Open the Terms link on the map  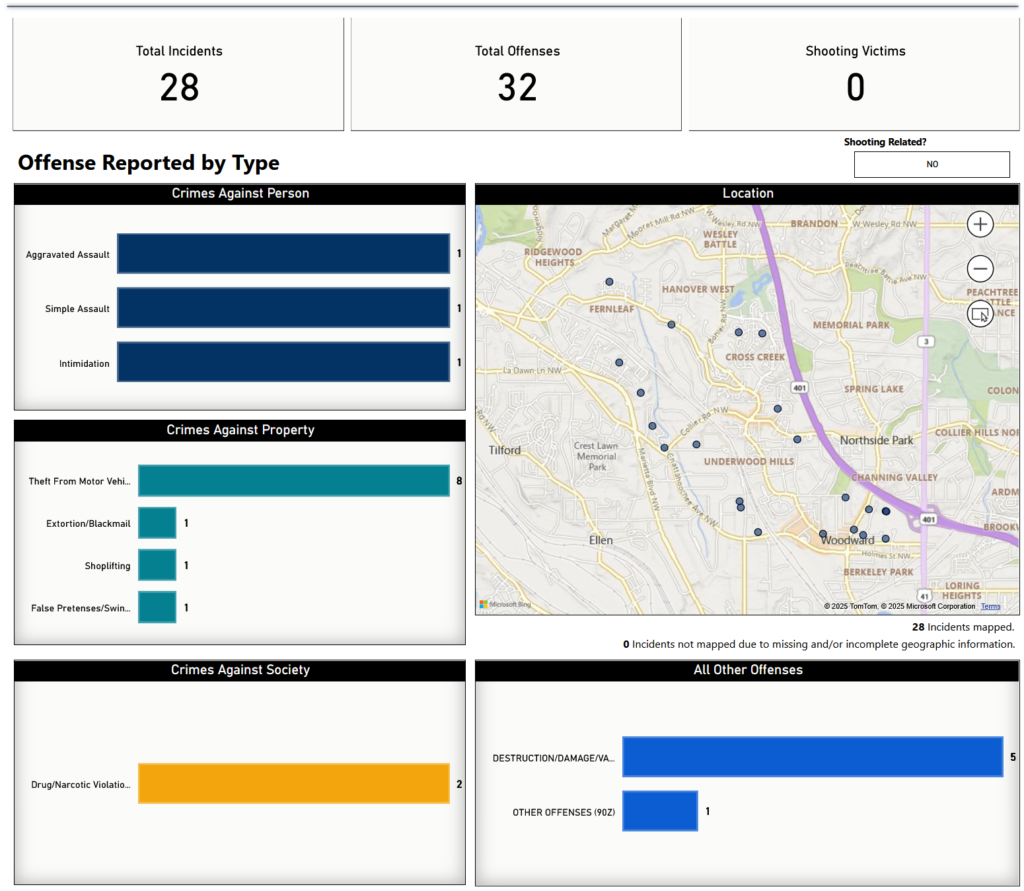(x=990, y=606)
